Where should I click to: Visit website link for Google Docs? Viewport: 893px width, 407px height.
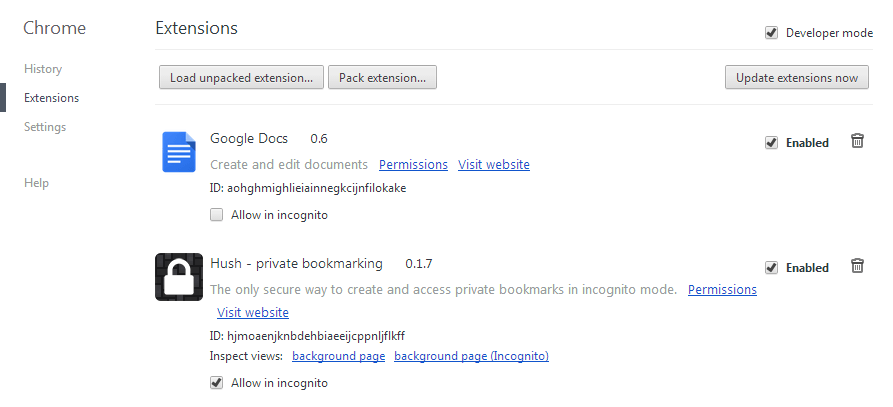(x=494, y=164)
